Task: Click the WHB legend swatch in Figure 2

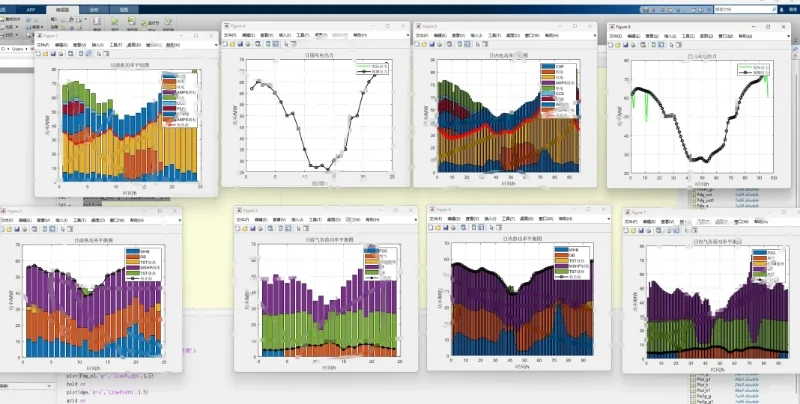Action: tap(132, 251)
